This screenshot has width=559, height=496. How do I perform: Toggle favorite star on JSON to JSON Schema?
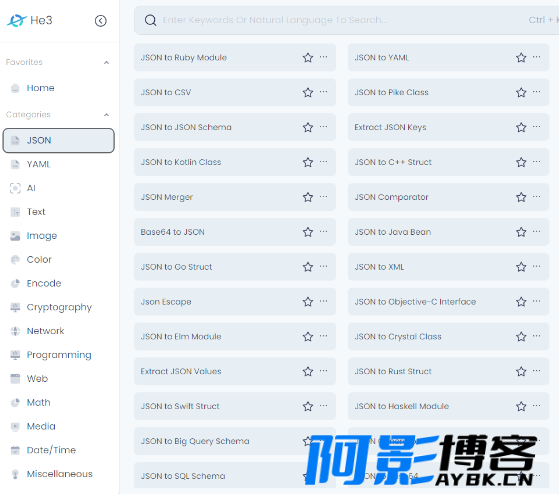pos(308,127)
